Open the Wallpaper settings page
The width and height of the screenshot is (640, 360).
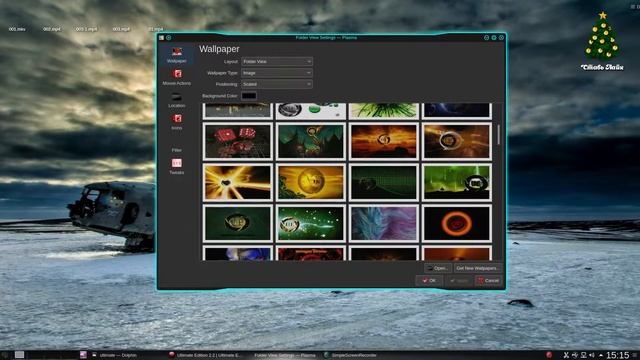point(176,55)
